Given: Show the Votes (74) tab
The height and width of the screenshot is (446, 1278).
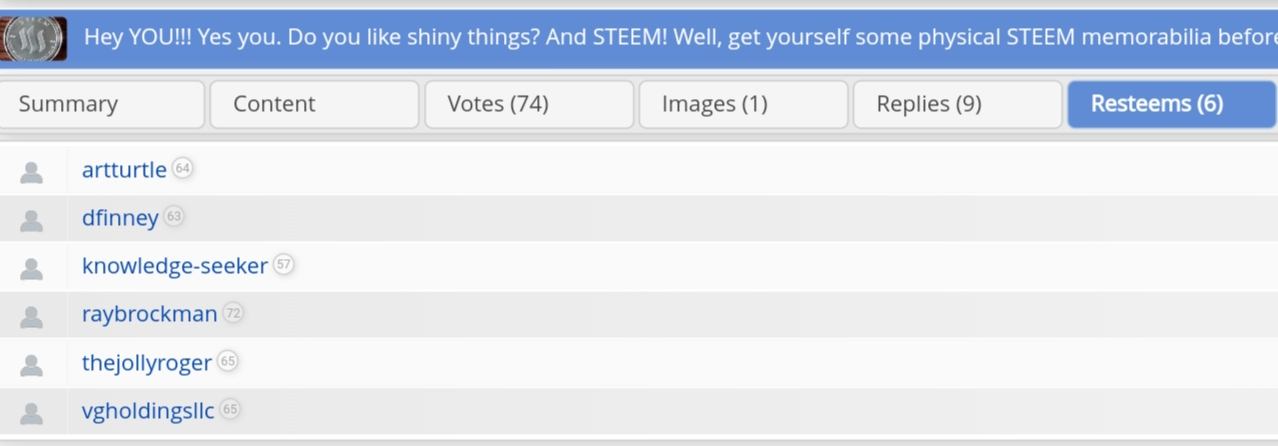Looking at the screenshot, I should [x=529, y=104].
